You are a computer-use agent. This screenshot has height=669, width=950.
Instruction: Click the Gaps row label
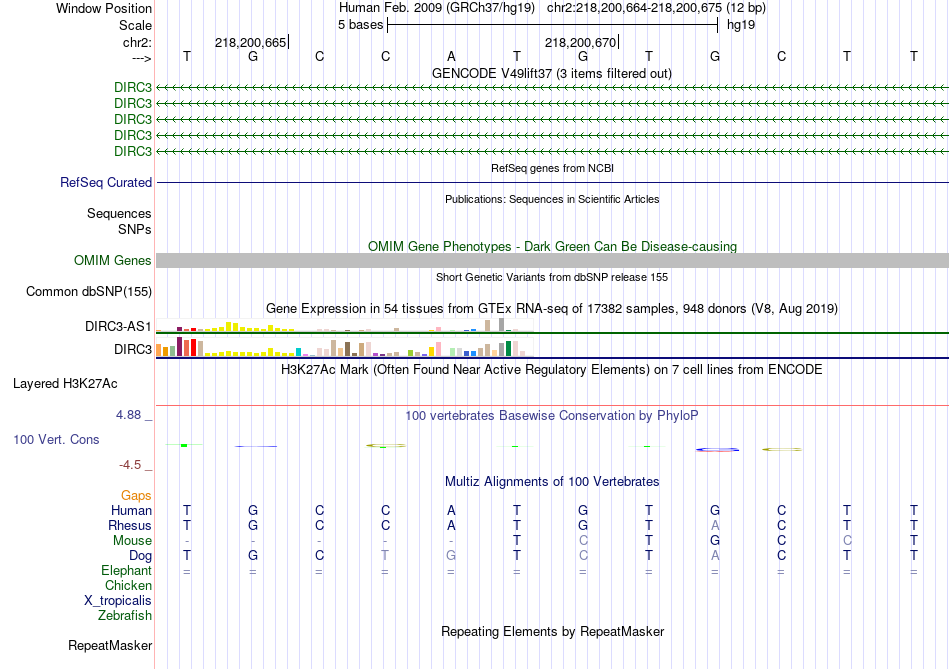[136, 496]
